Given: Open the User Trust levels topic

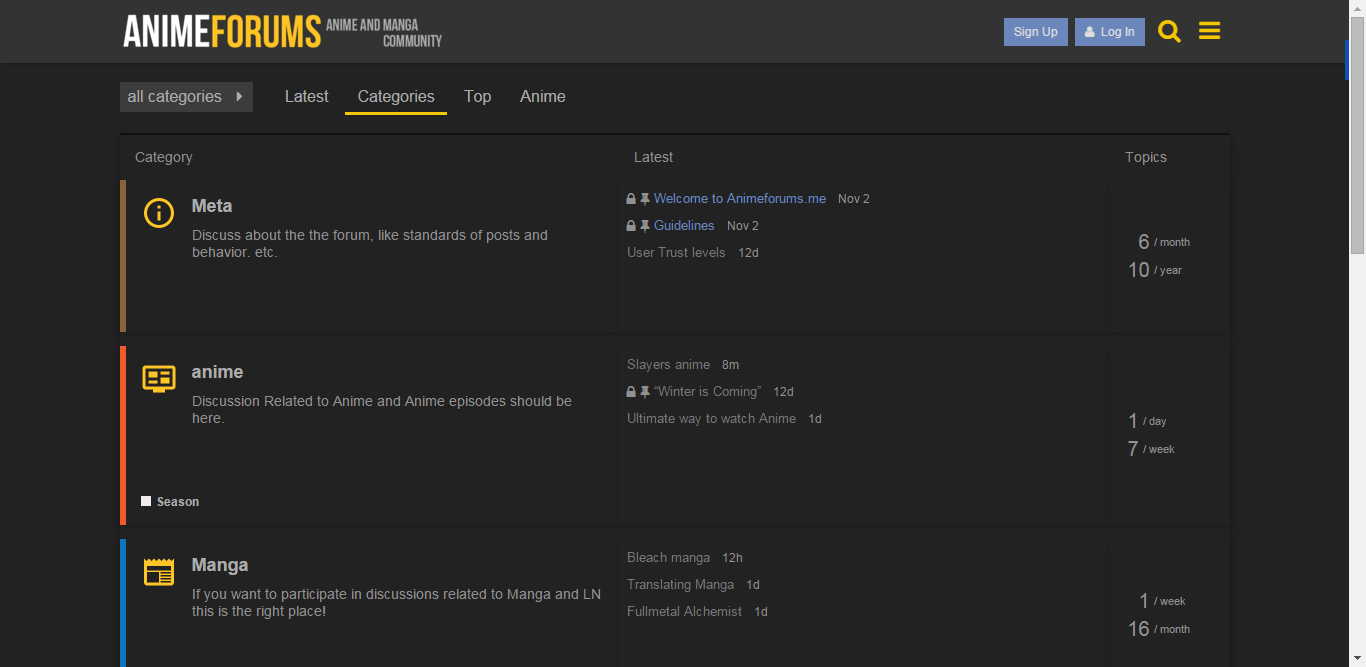Looking at the screenshot, I should tap(676, 253).
